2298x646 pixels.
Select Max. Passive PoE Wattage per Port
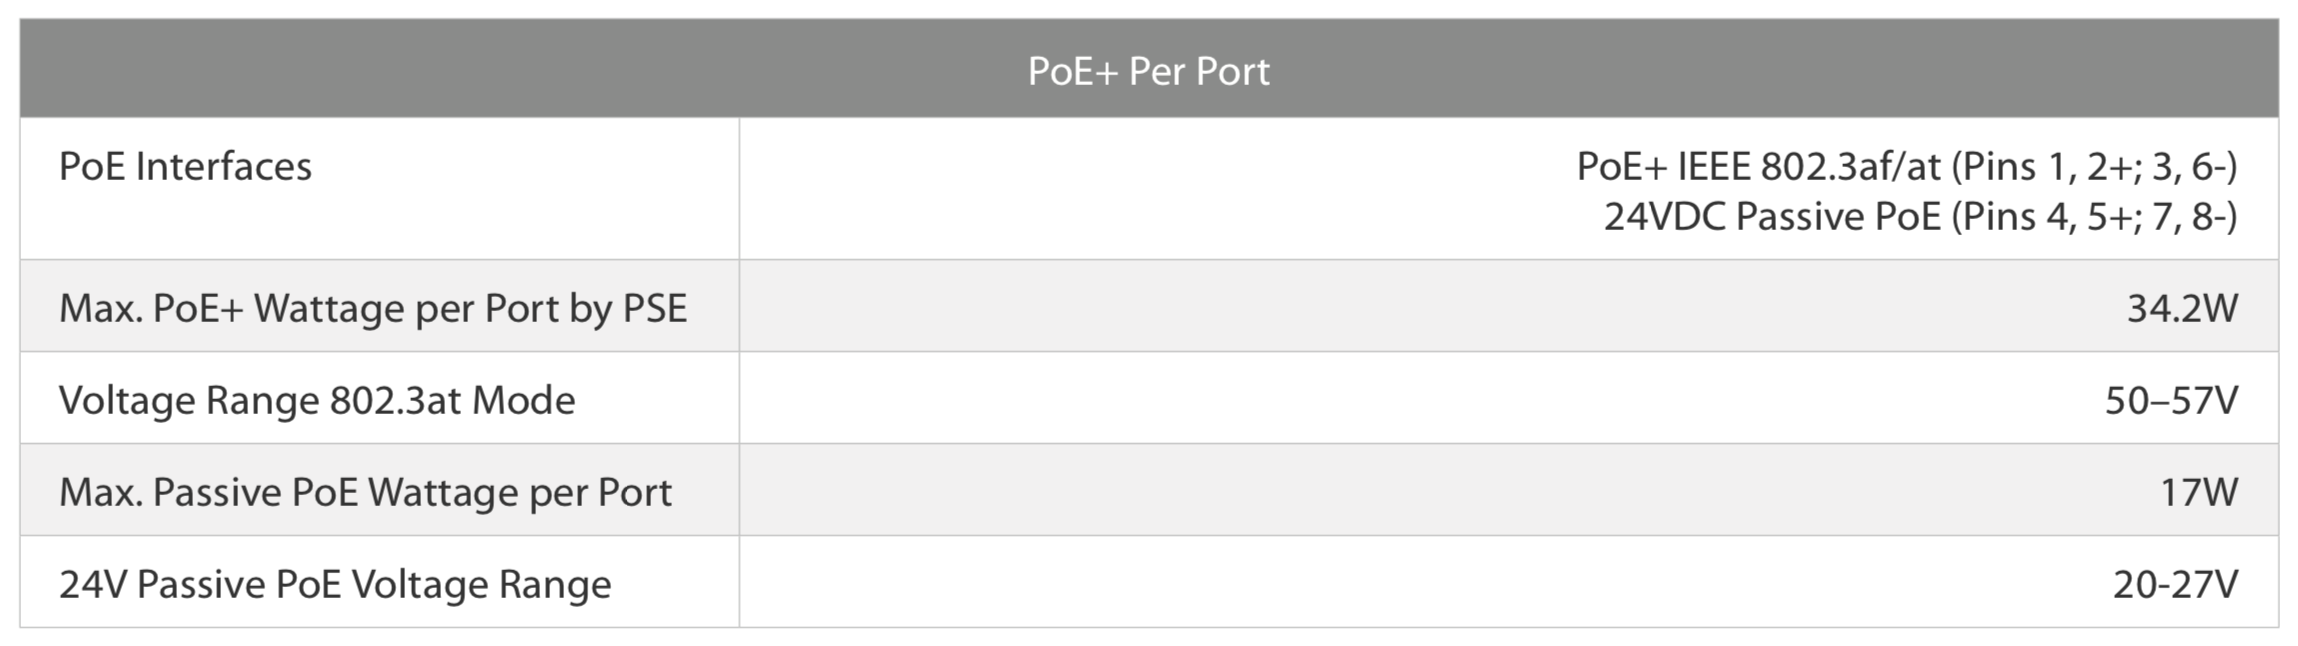pyautogui.click(x=365, y=492)
